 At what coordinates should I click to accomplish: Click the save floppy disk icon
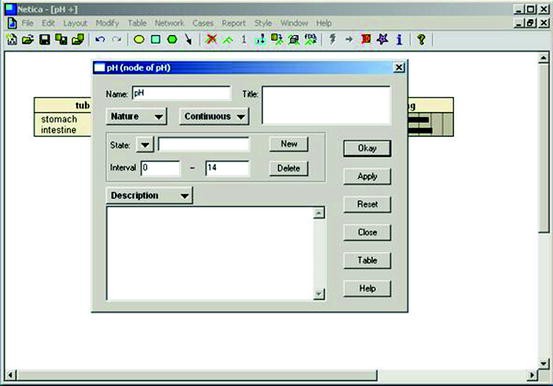[45, 40]
